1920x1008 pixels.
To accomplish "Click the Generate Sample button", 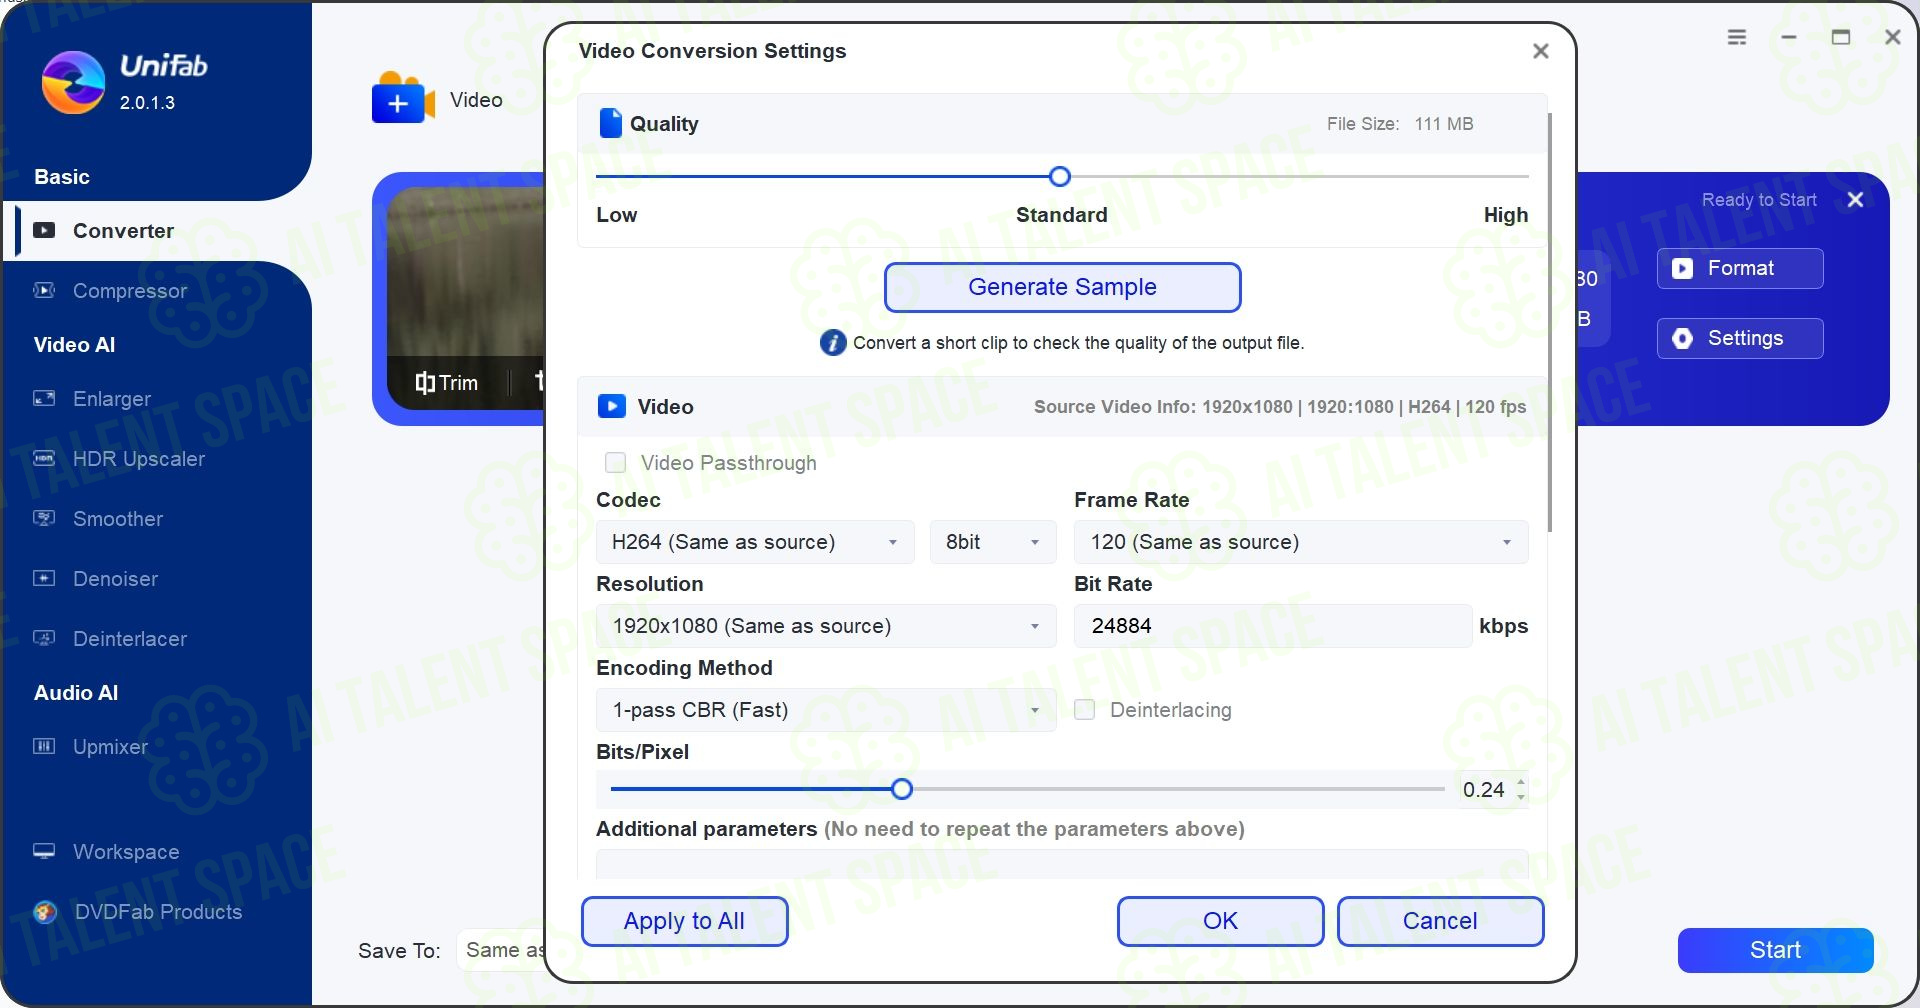I will click(1062, 287).
